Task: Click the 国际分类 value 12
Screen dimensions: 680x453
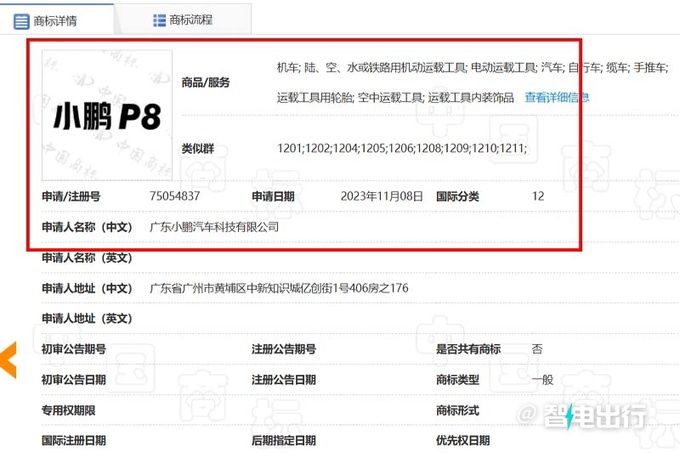Action: coord(538,196)
